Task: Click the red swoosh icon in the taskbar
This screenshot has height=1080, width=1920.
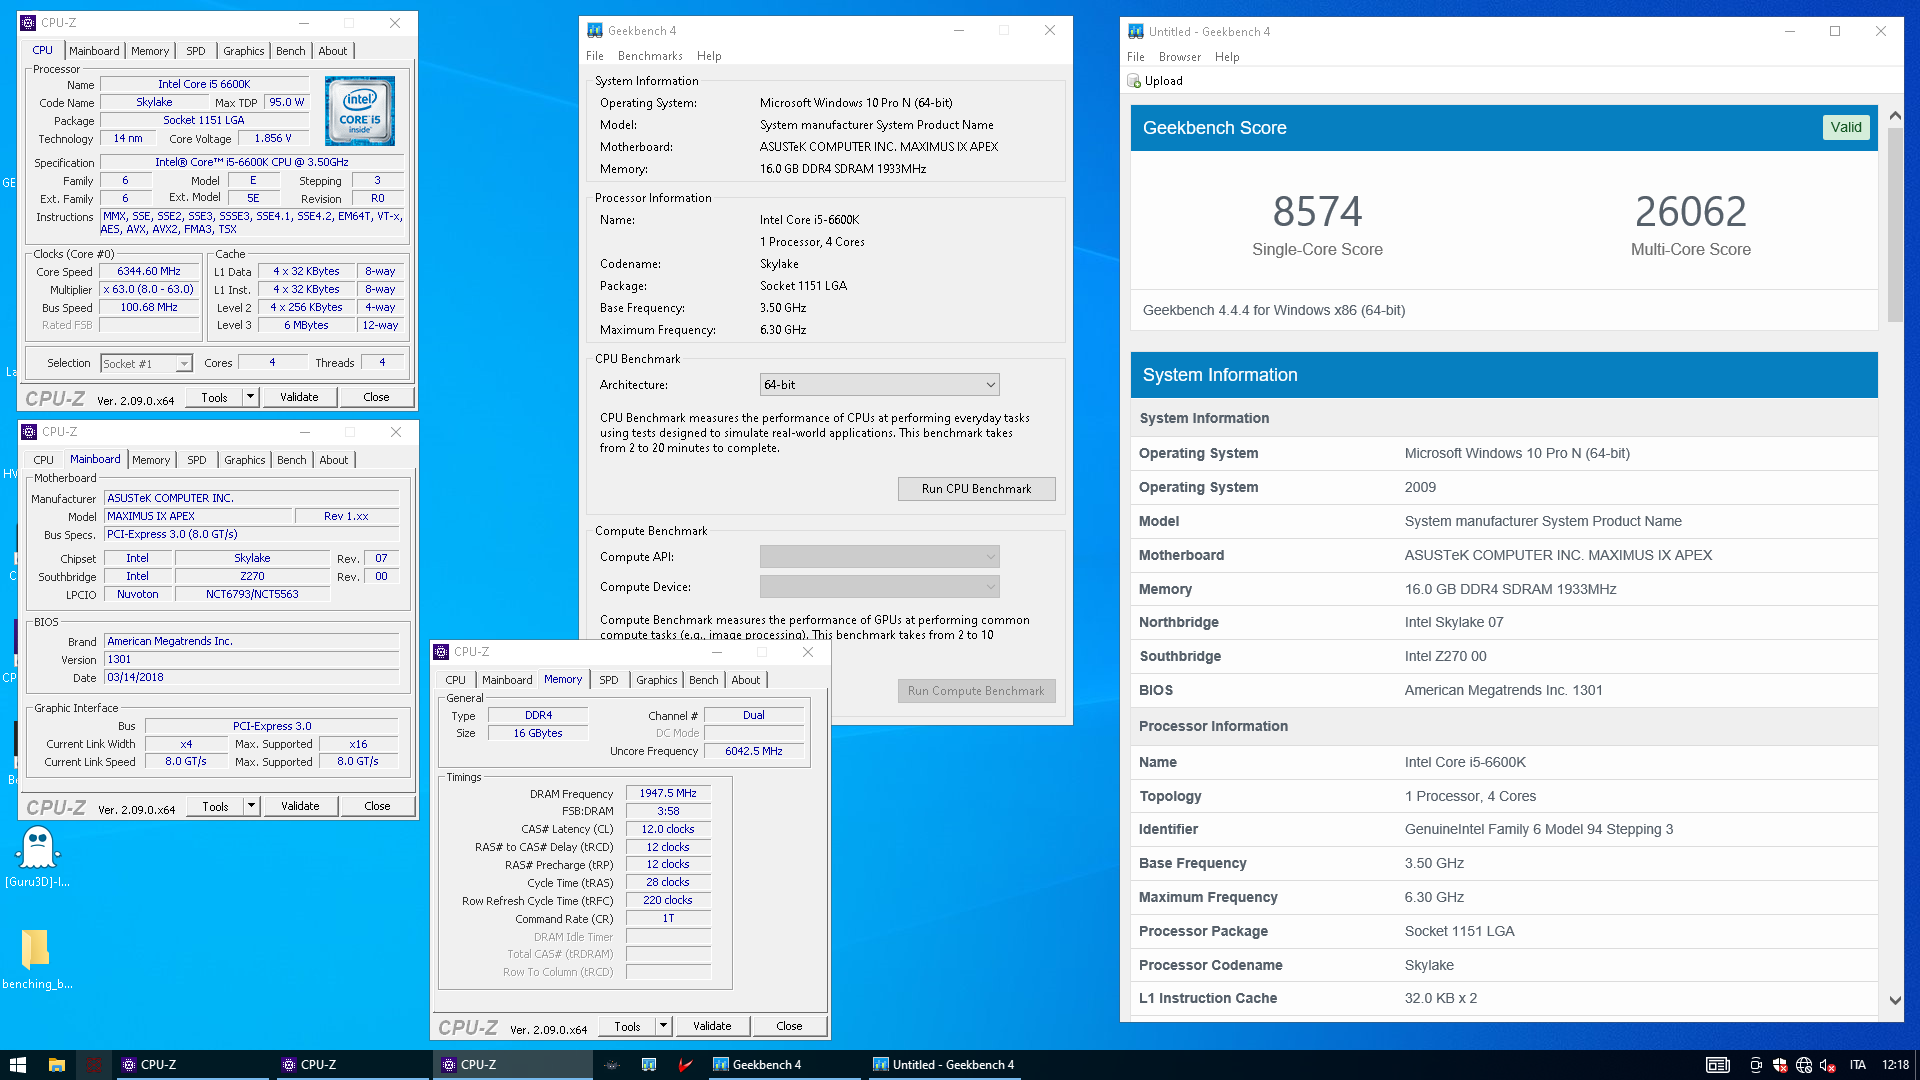Action: click(x=686, y=1065)
